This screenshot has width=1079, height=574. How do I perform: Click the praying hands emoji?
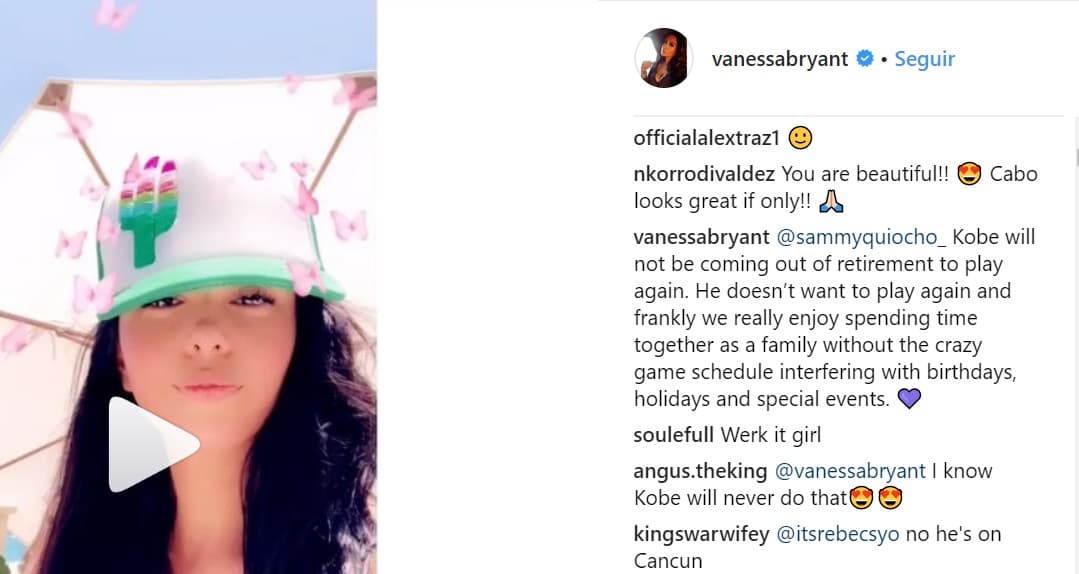pyautogui.click(x=832, y=201)
